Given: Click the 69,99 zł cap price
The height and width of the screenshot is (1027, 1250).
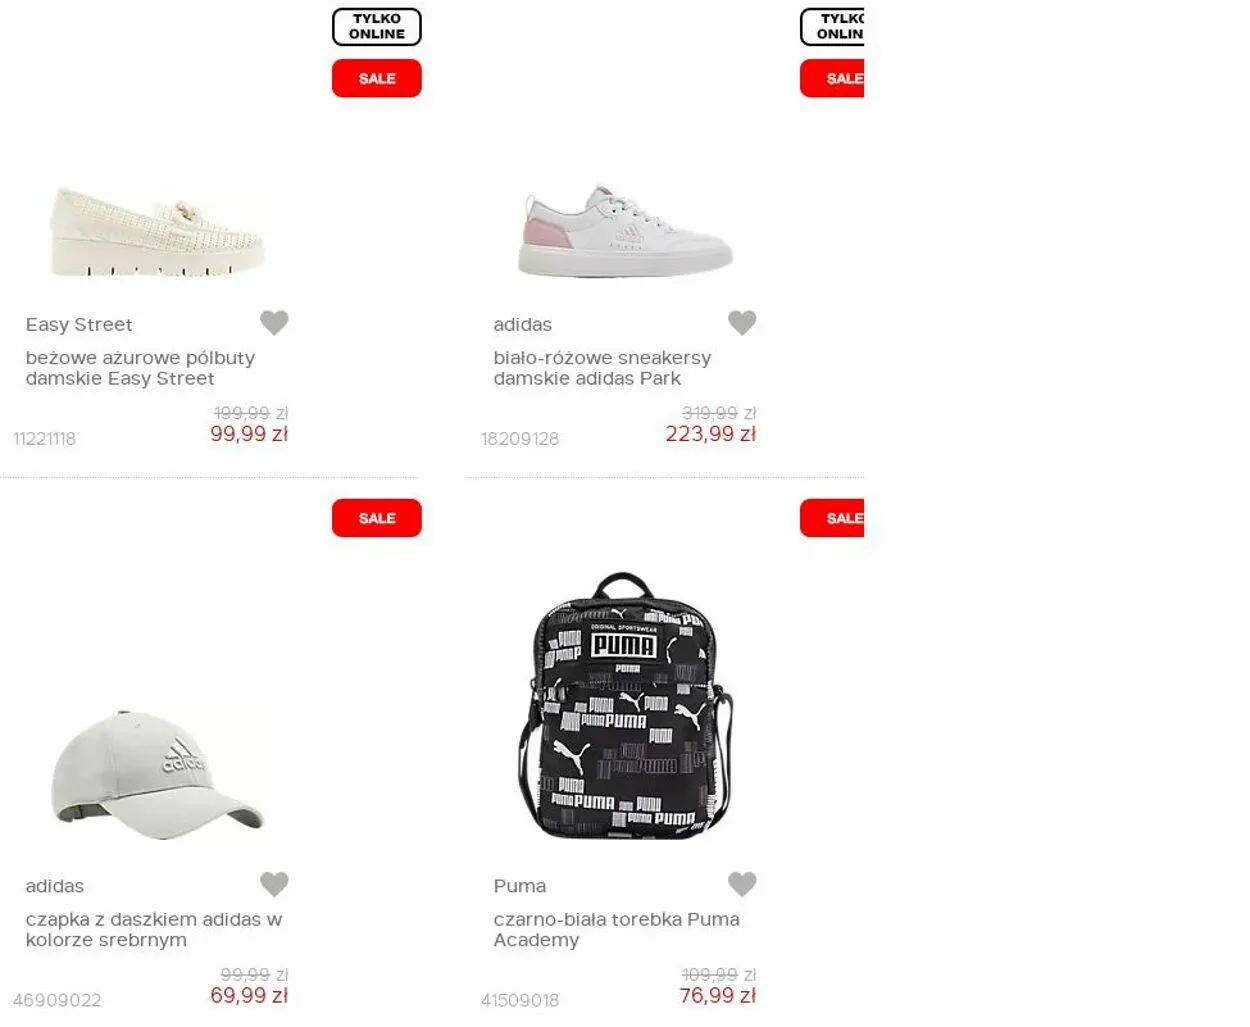Looking at the screenshot, I should [x=249, y=996].
